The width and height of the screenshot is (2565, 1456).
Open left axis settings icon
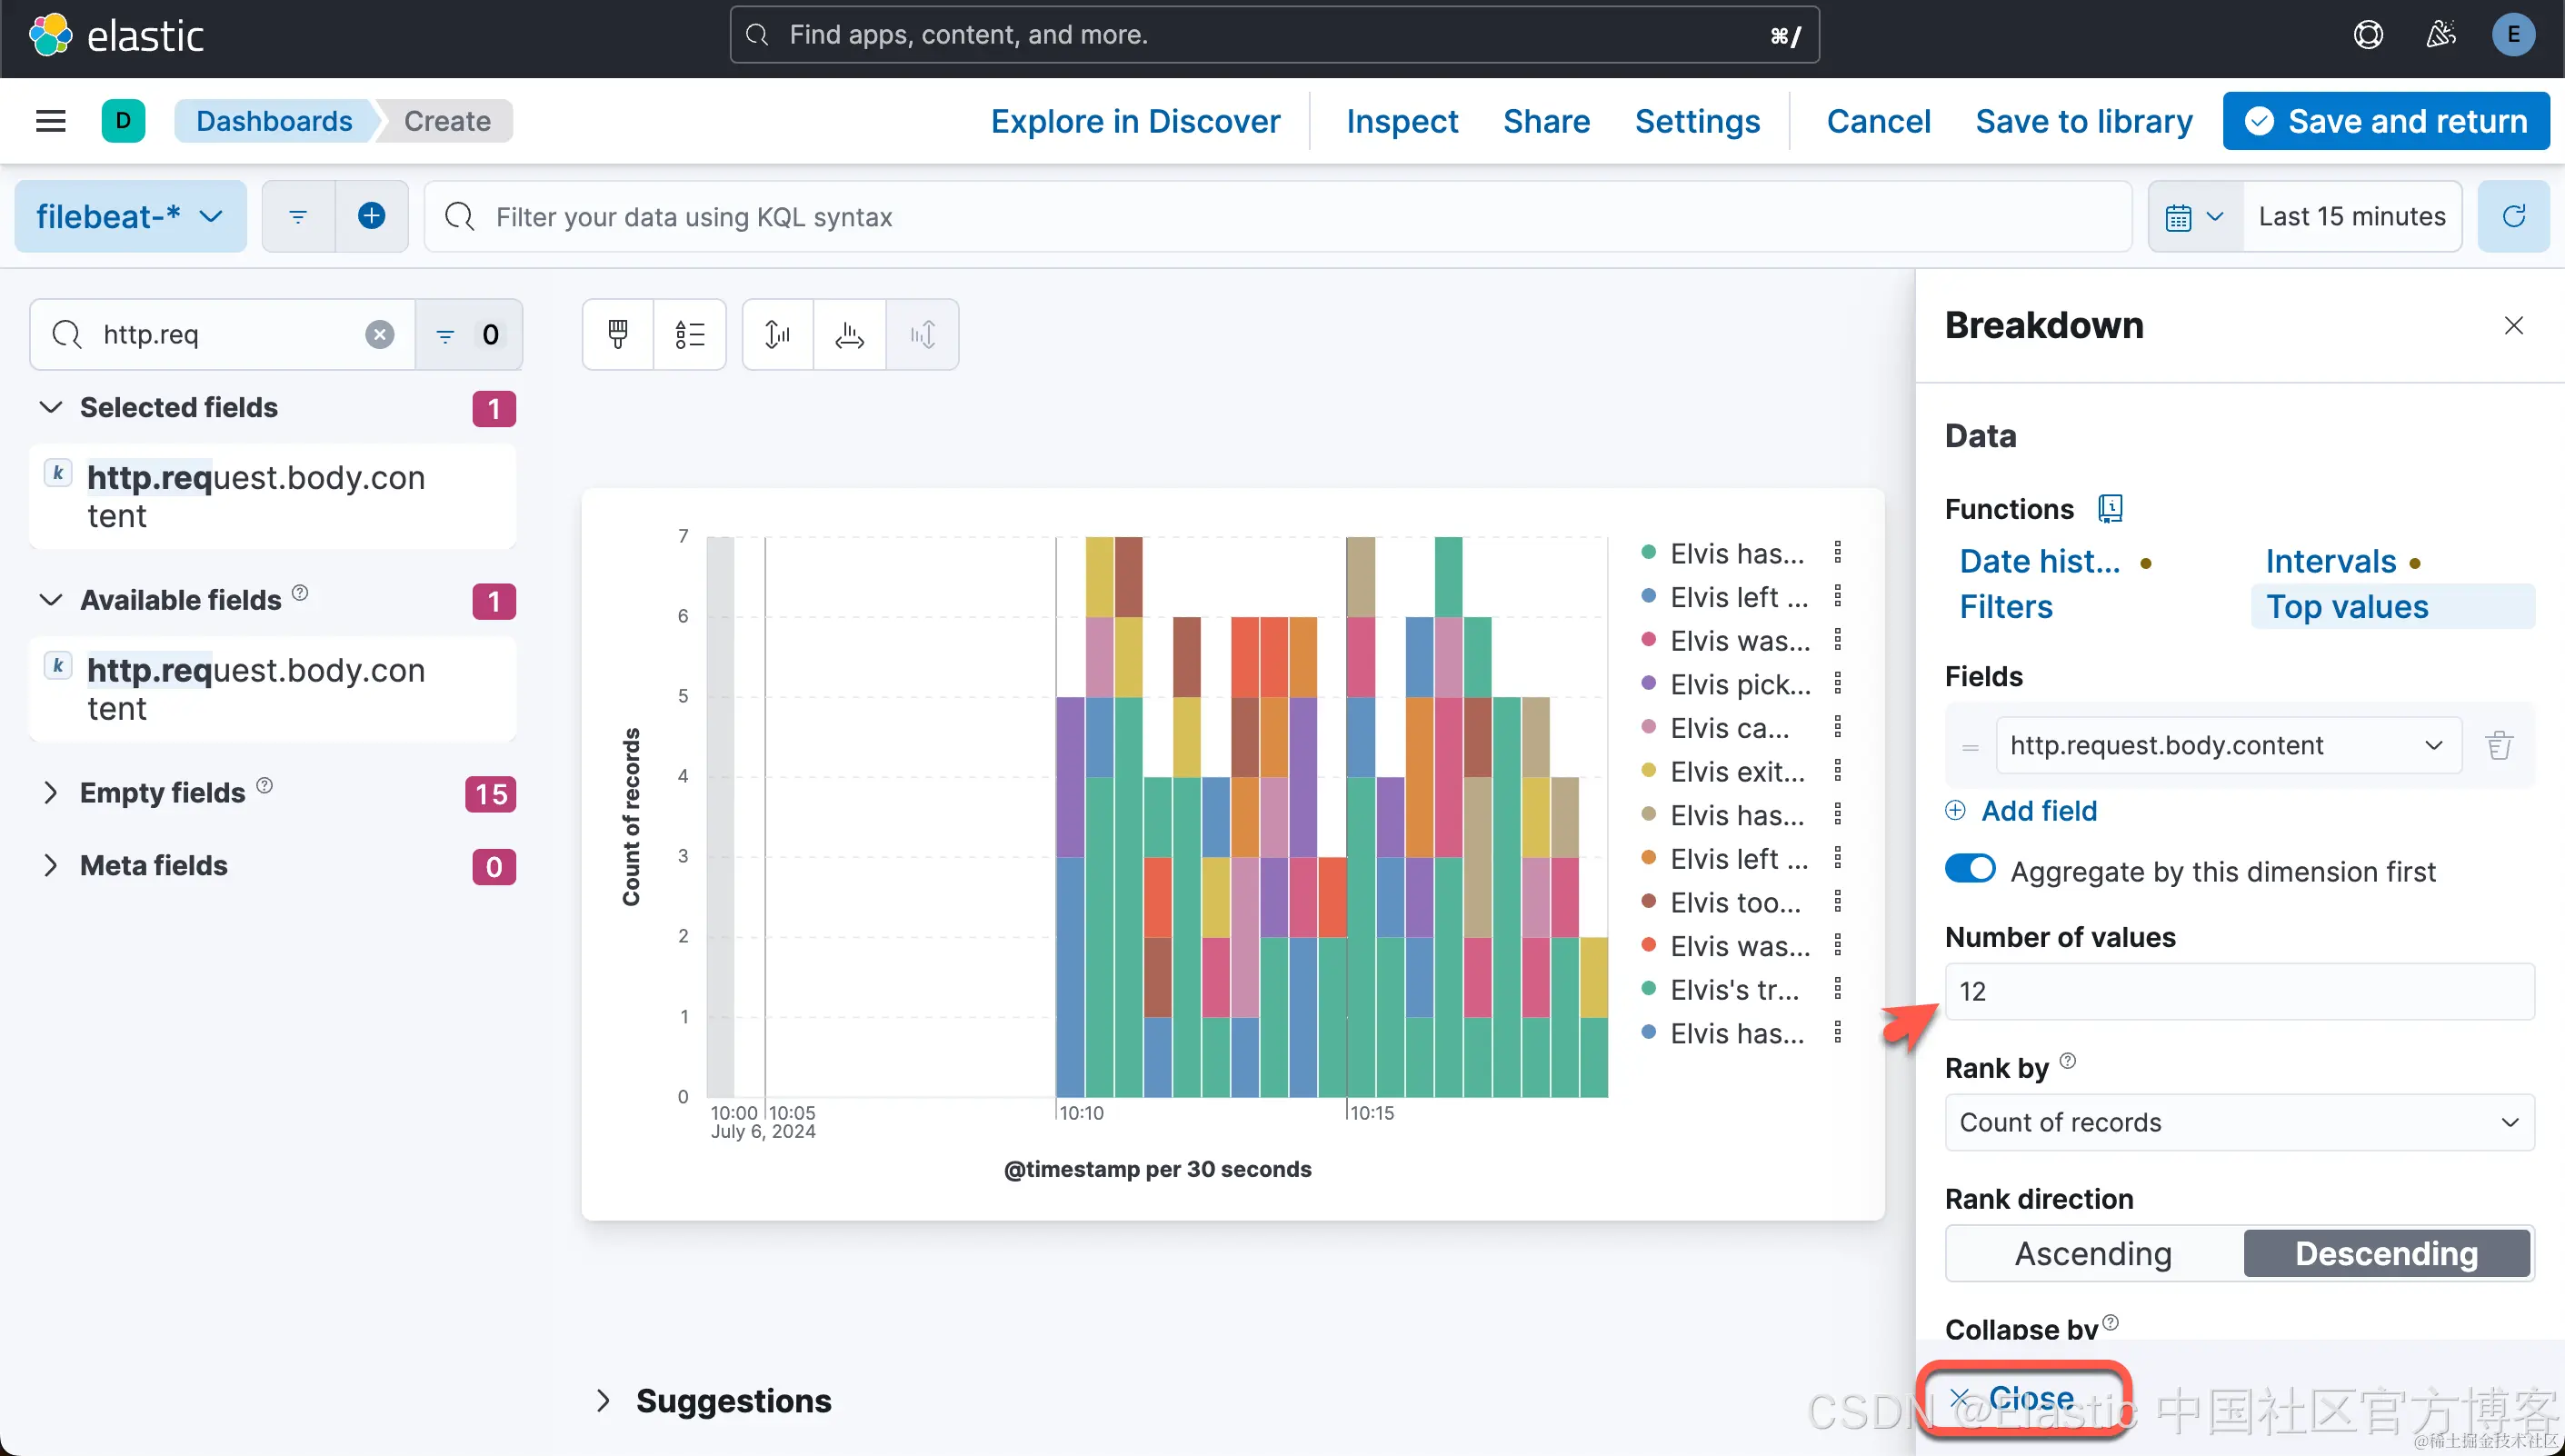click(777, 334)
